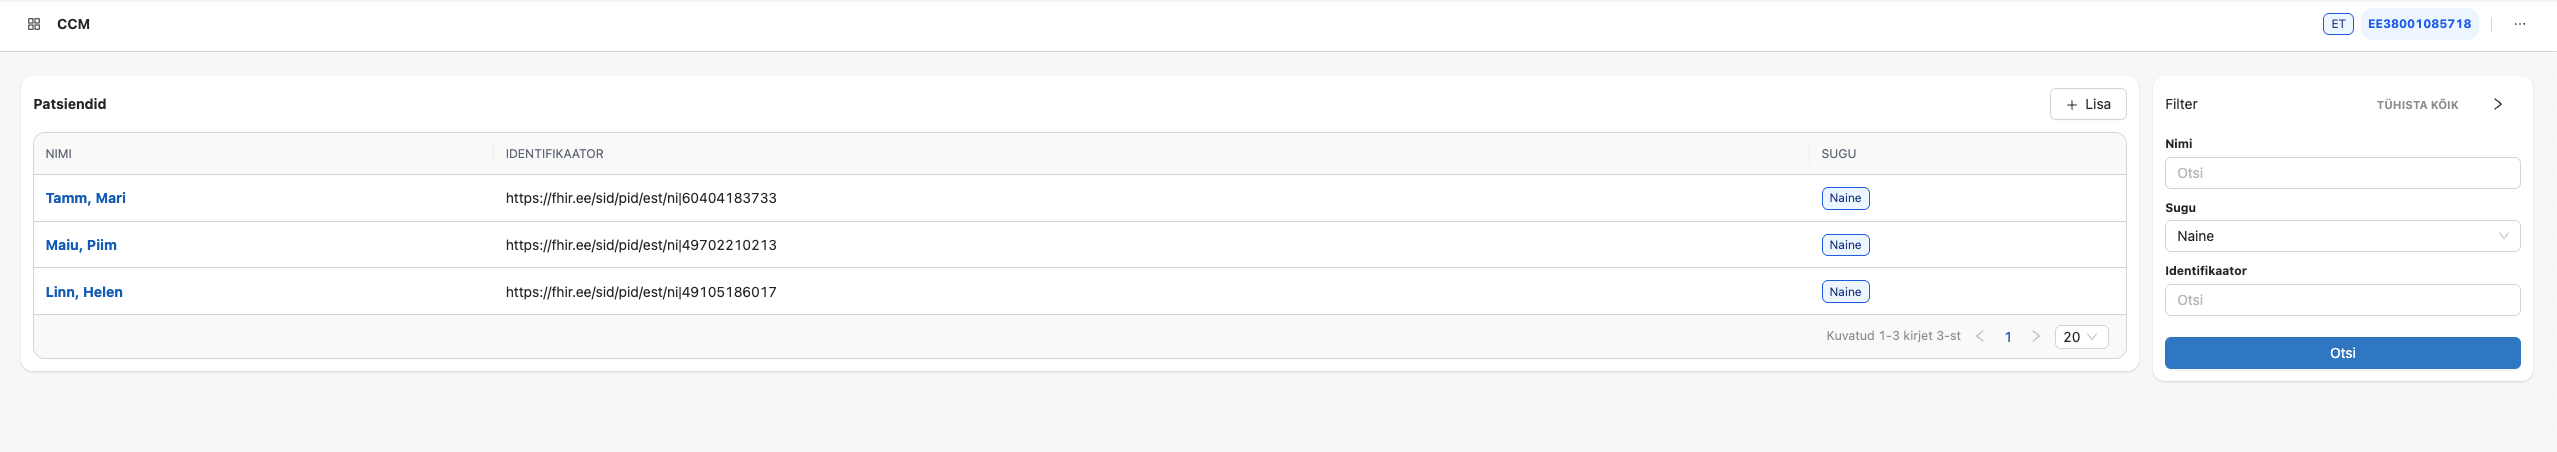
Task: Clear all filters with Tühista kõik
Action: (2416, 105)
